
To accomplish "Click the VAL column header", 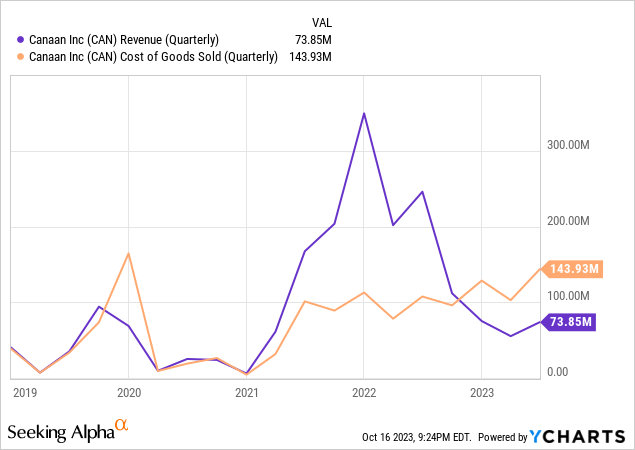I will point(320,20).
